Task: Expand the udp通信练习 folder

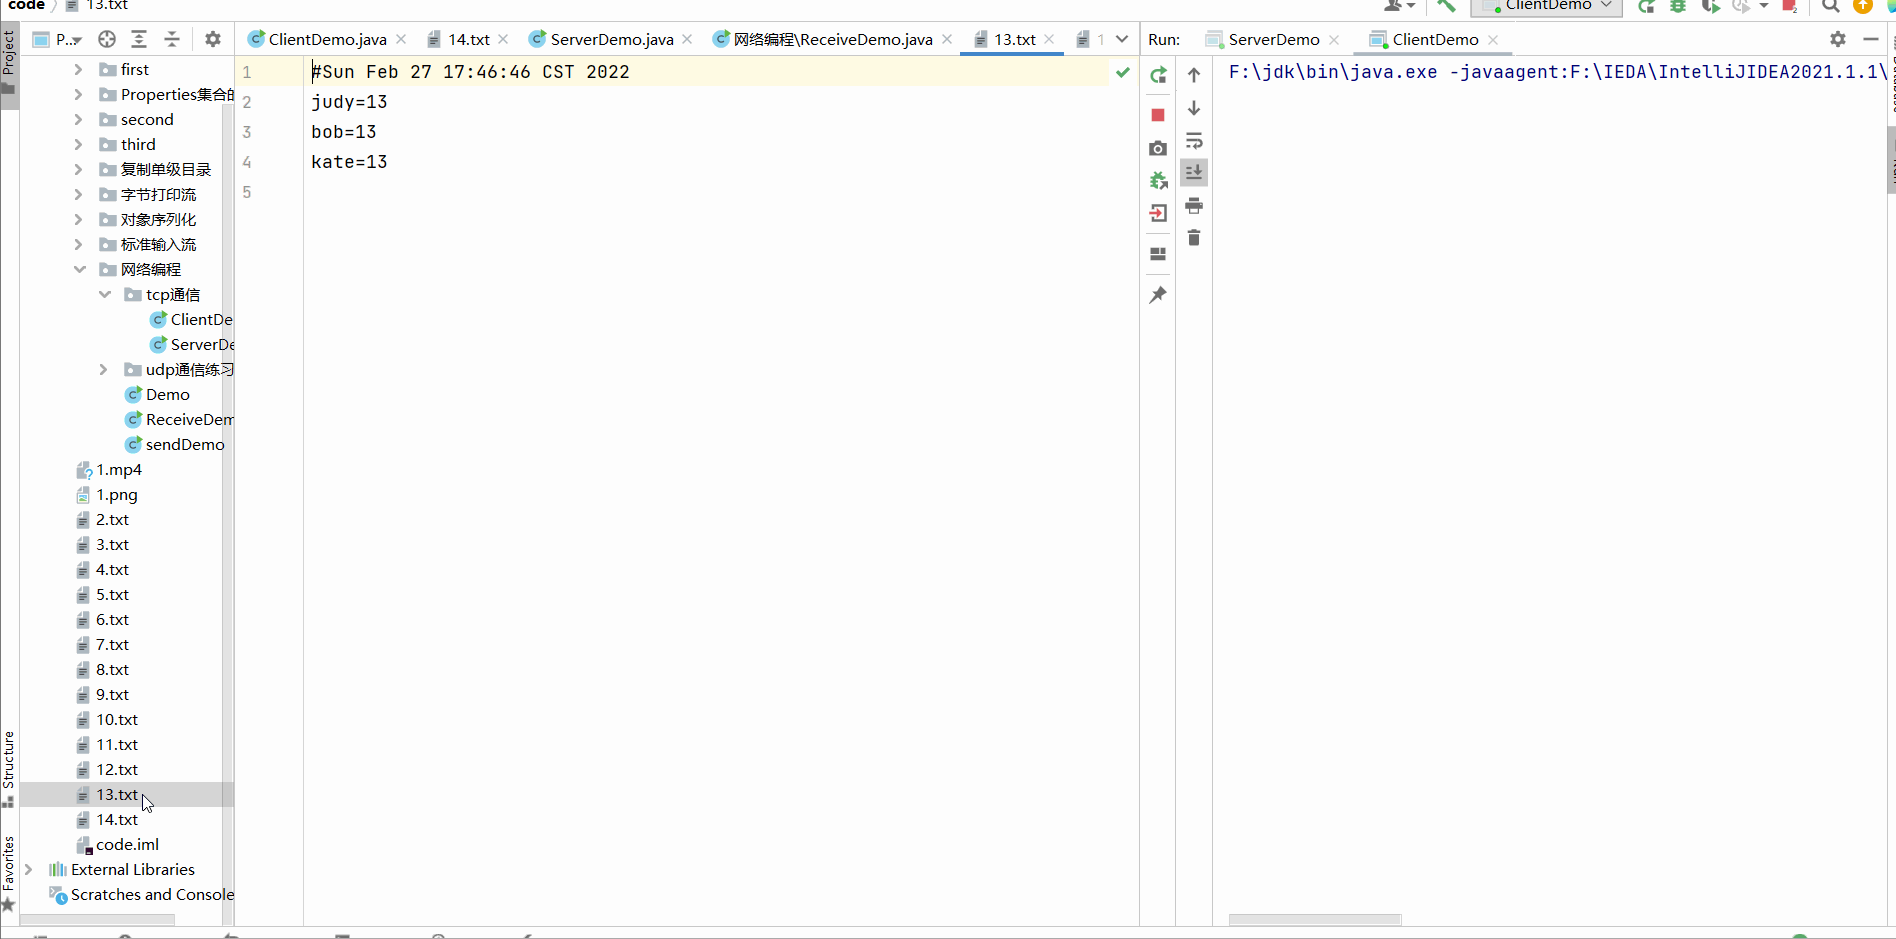Action: click(103, 369)
